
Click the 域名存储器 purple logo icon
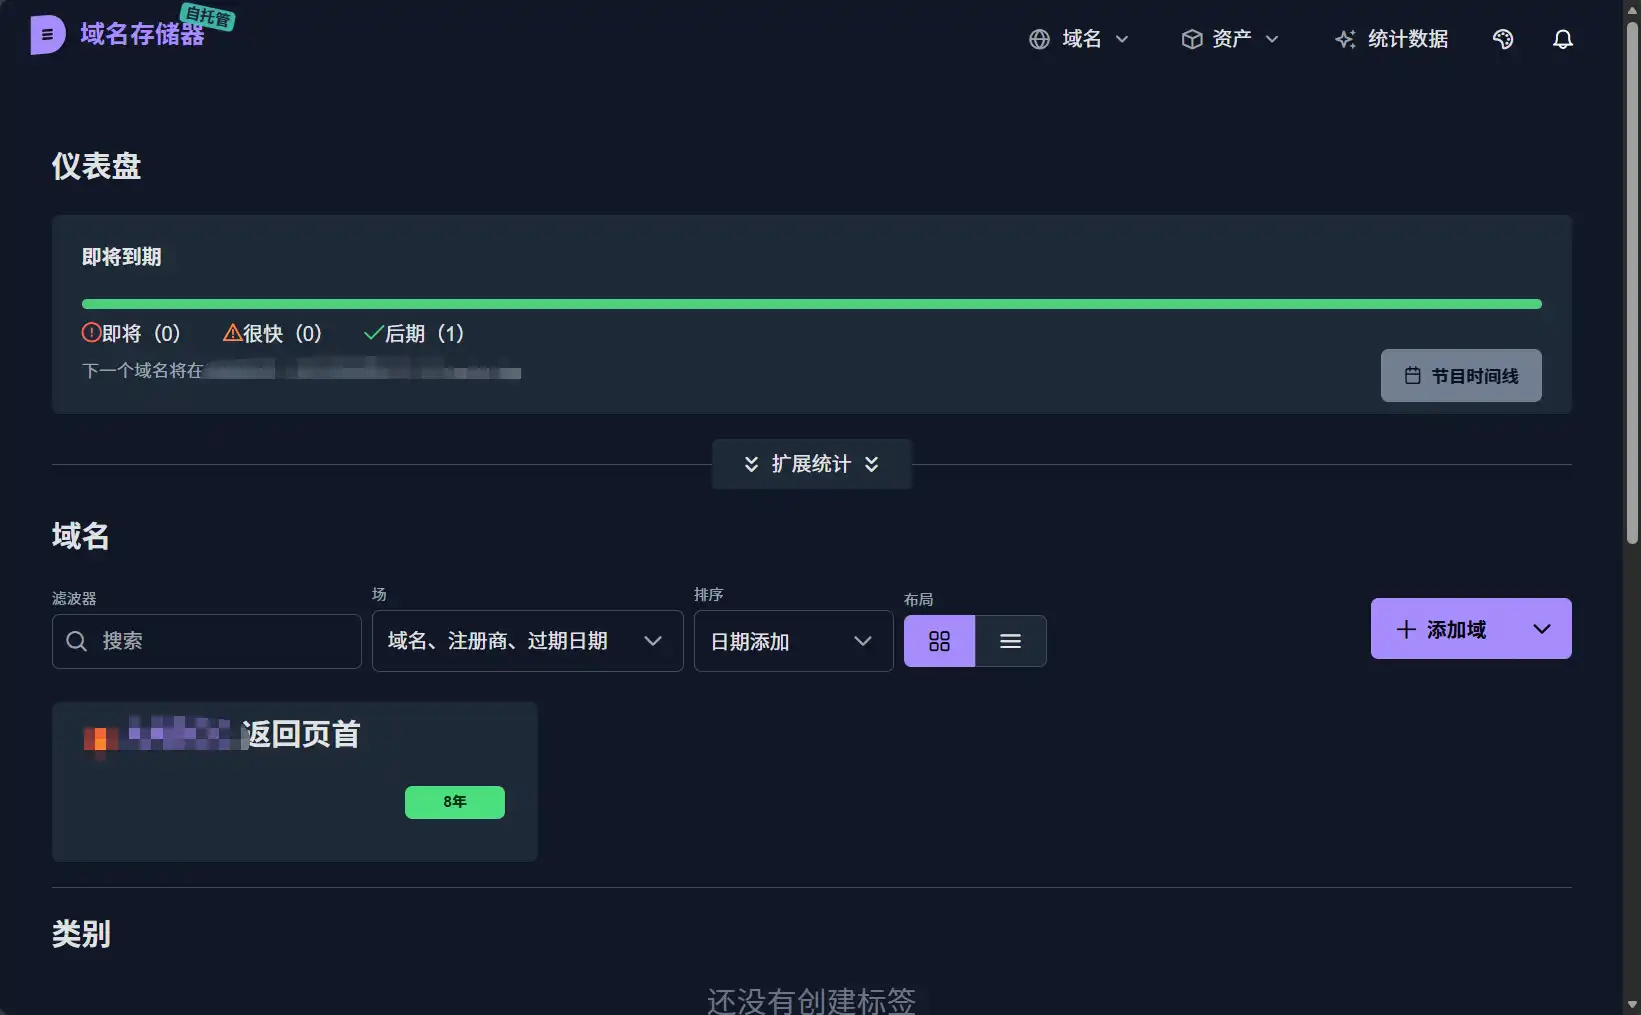pyautogui.click(x=47, y=35)
